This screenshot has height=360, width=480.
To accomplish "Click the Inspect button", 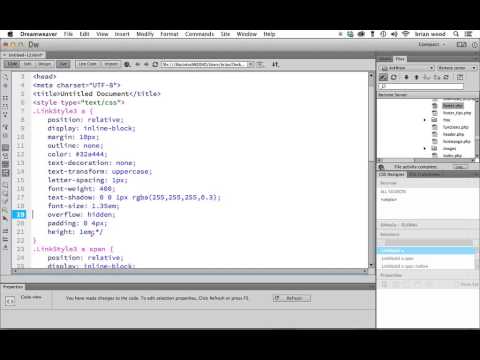I will (x=111, y=64).
